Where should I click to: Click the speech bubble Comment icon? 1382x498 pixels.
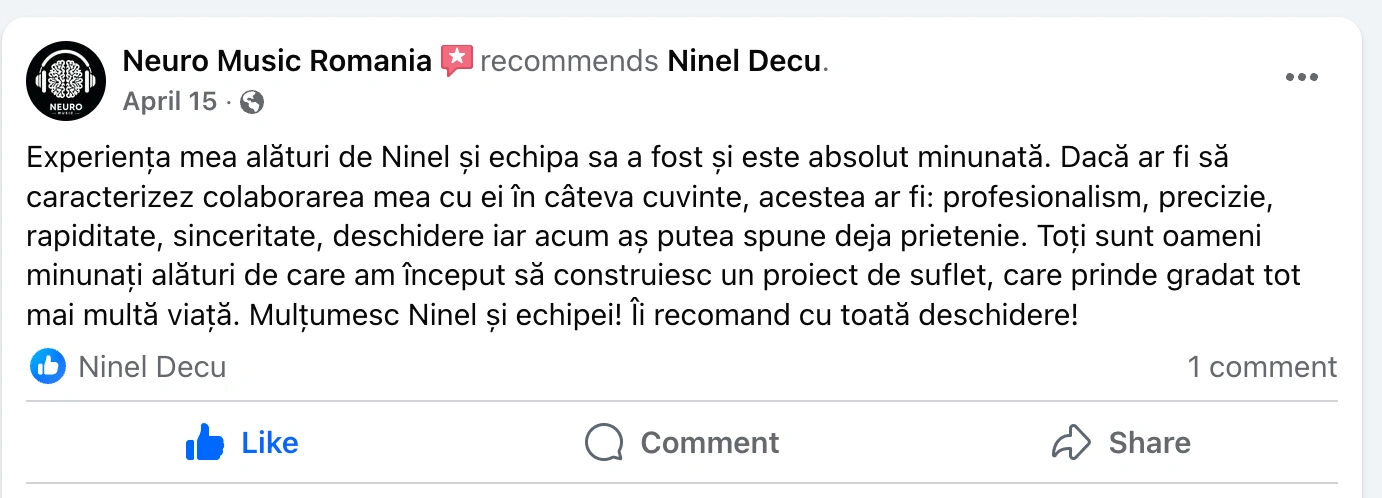604,442
